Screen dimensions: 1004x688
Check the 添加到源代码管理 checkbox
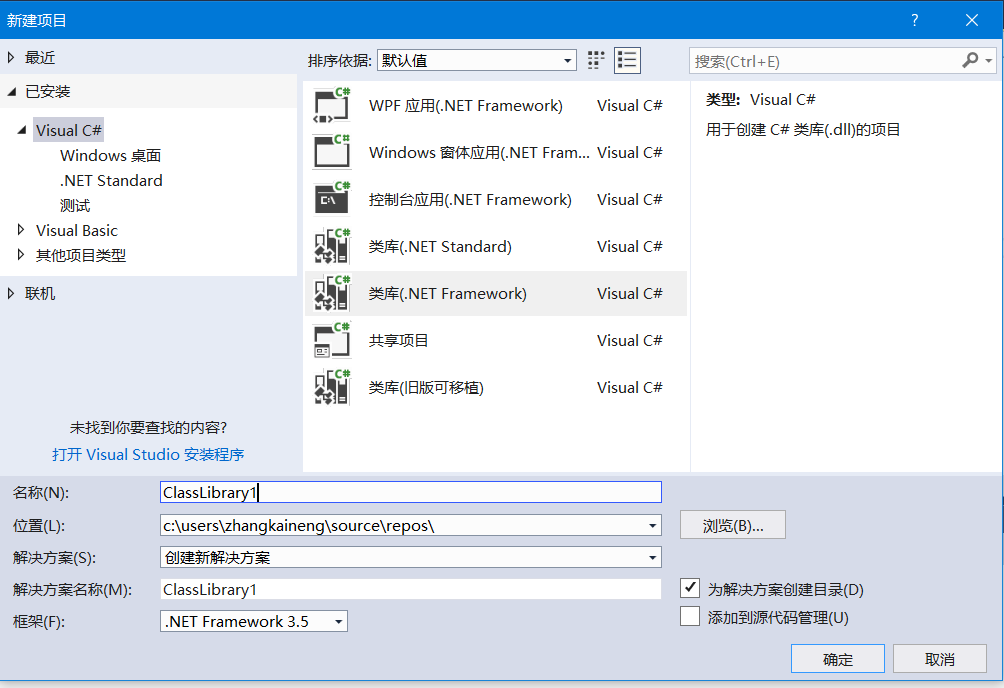(689, 616)
